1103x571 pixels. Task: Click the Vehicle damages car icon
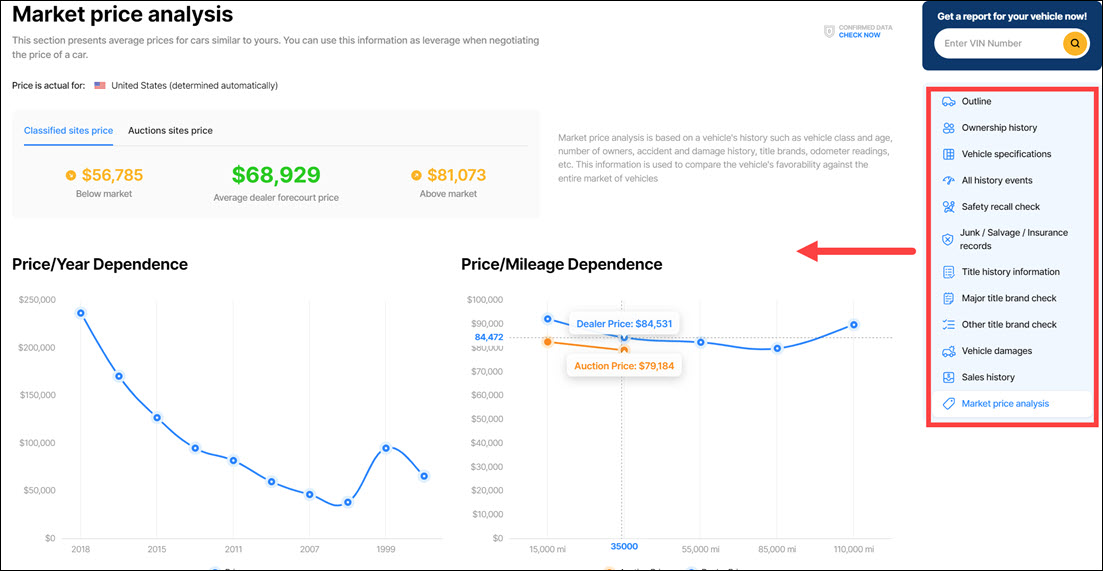click(x=948, y=351)
